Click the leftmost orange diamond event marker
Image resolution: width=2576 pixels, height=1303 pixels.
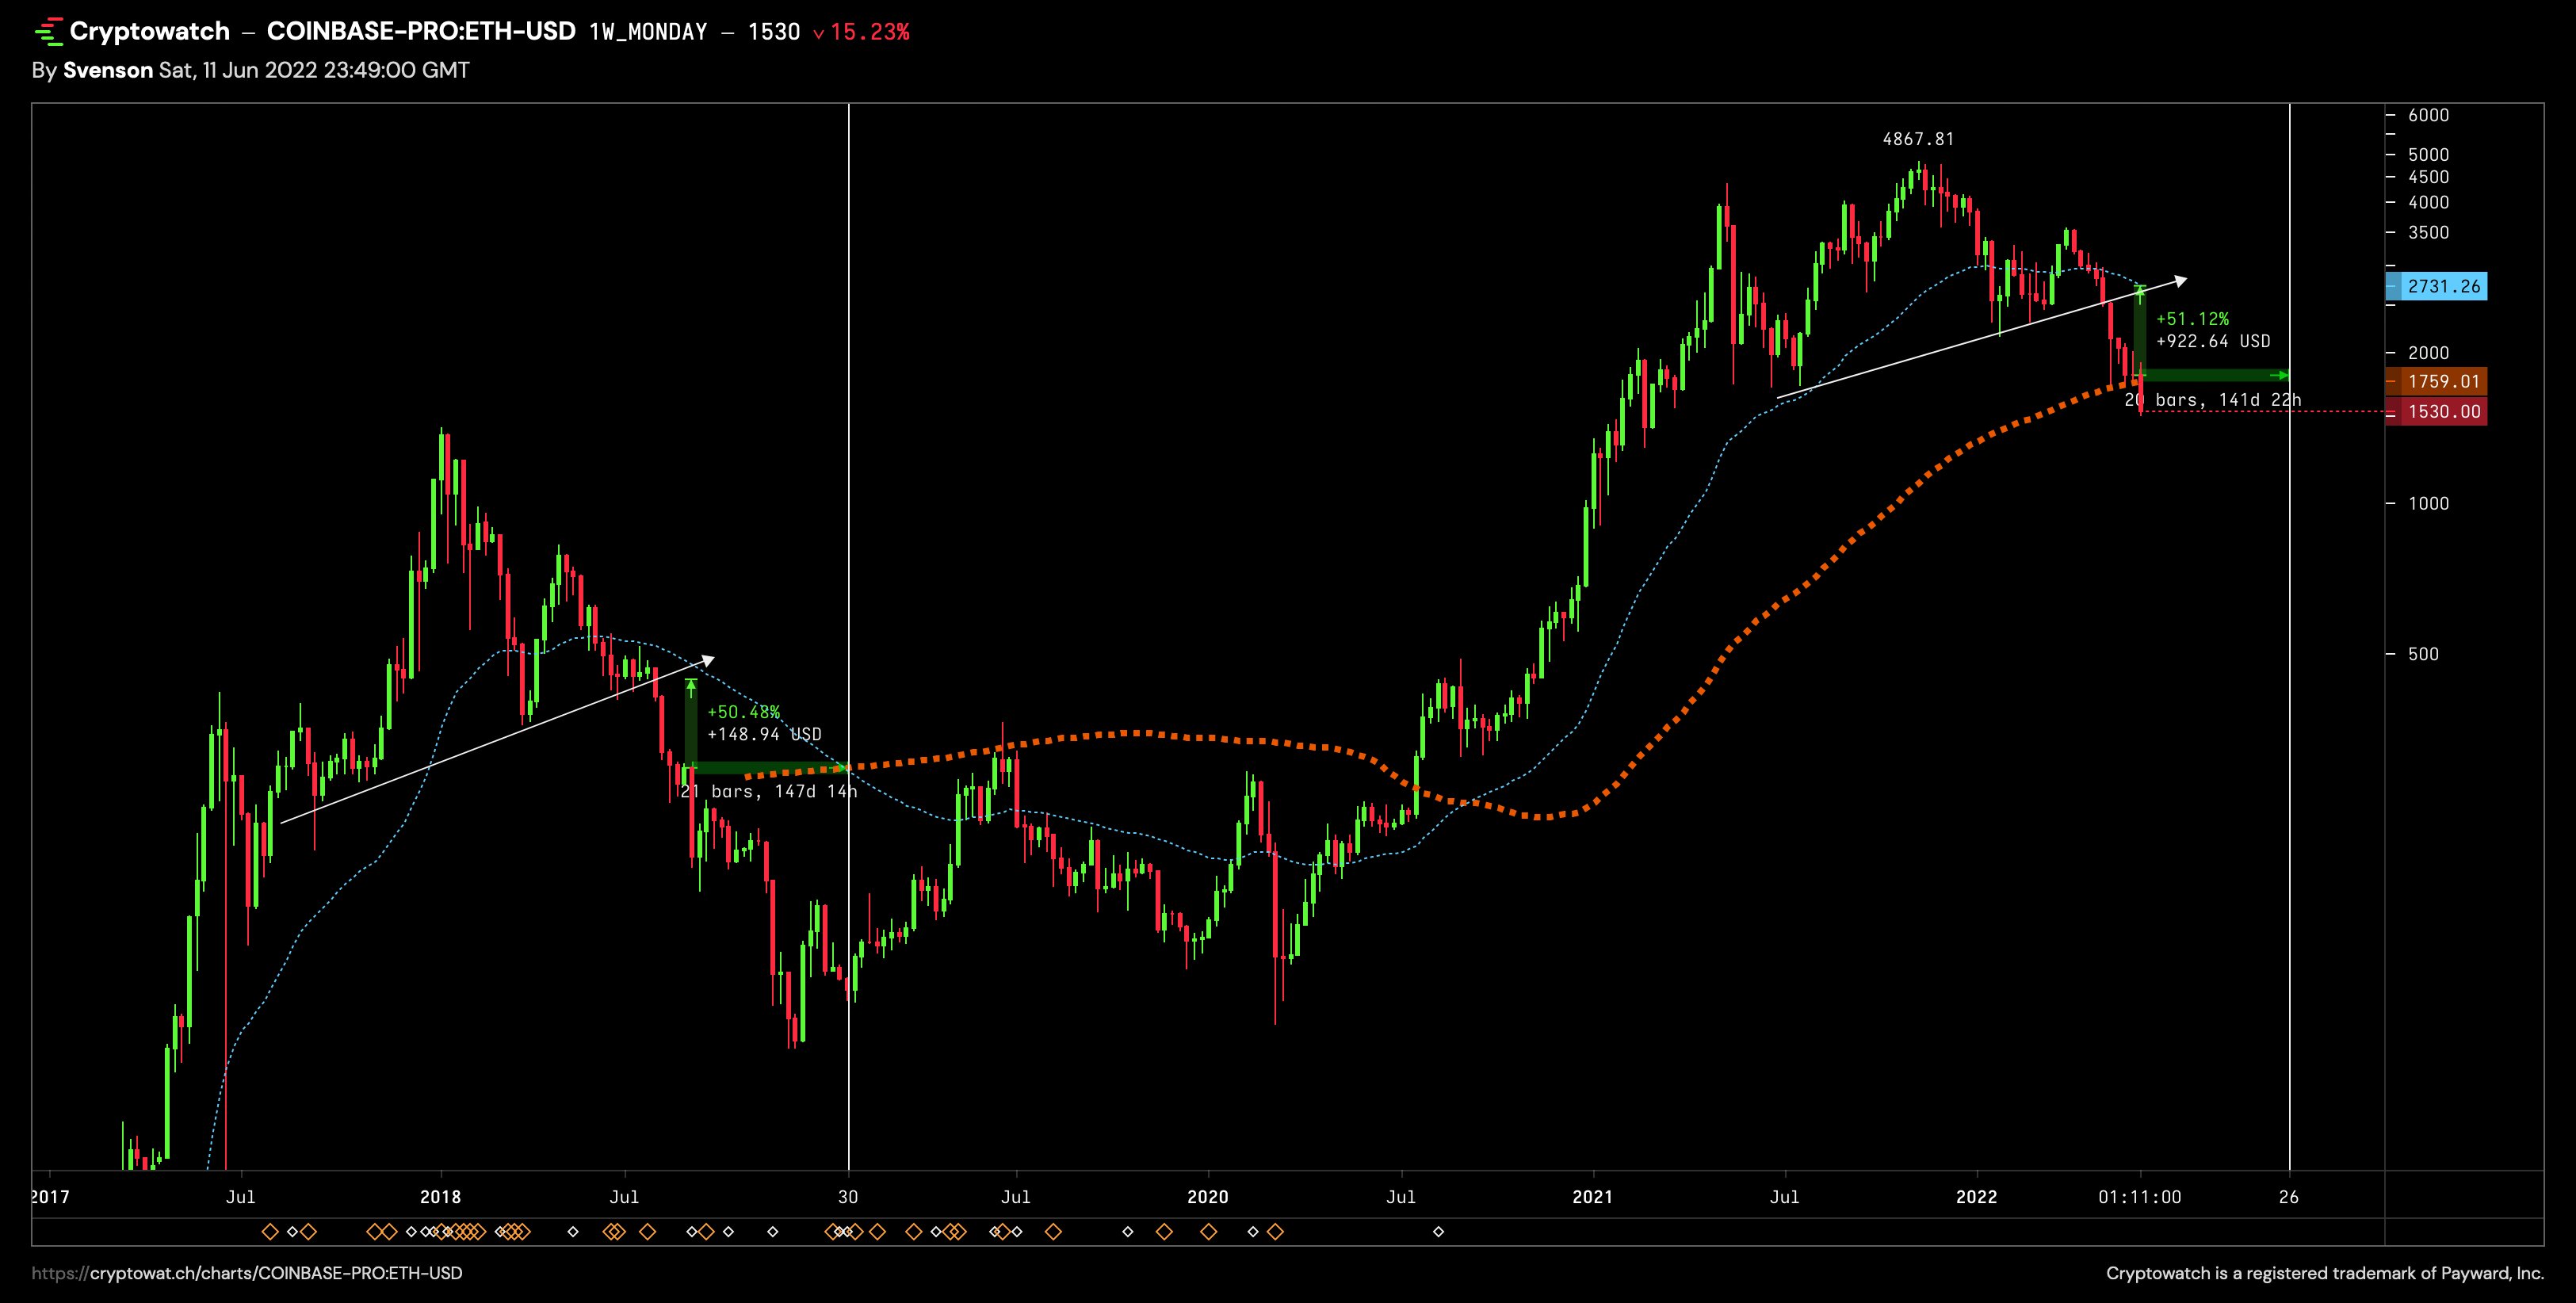(x=269, y=1232)
